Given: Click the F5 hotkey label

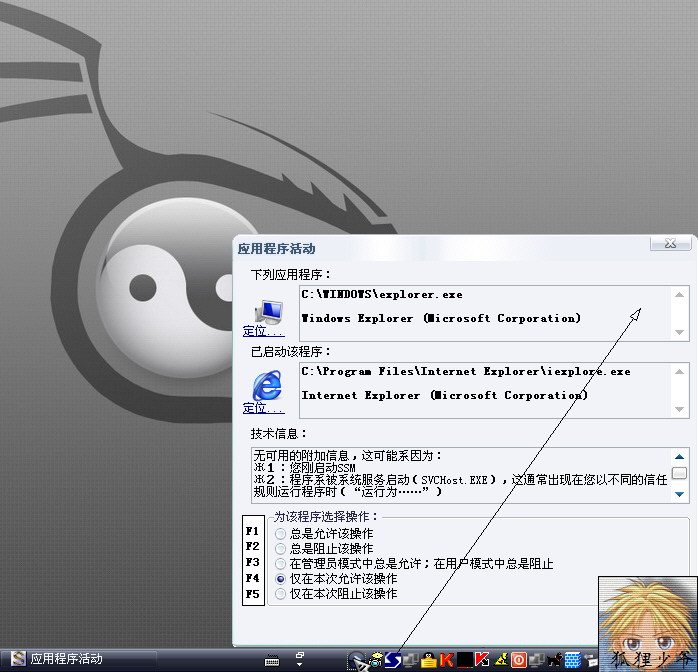Looking at the screenshot, I should (252, 594).
